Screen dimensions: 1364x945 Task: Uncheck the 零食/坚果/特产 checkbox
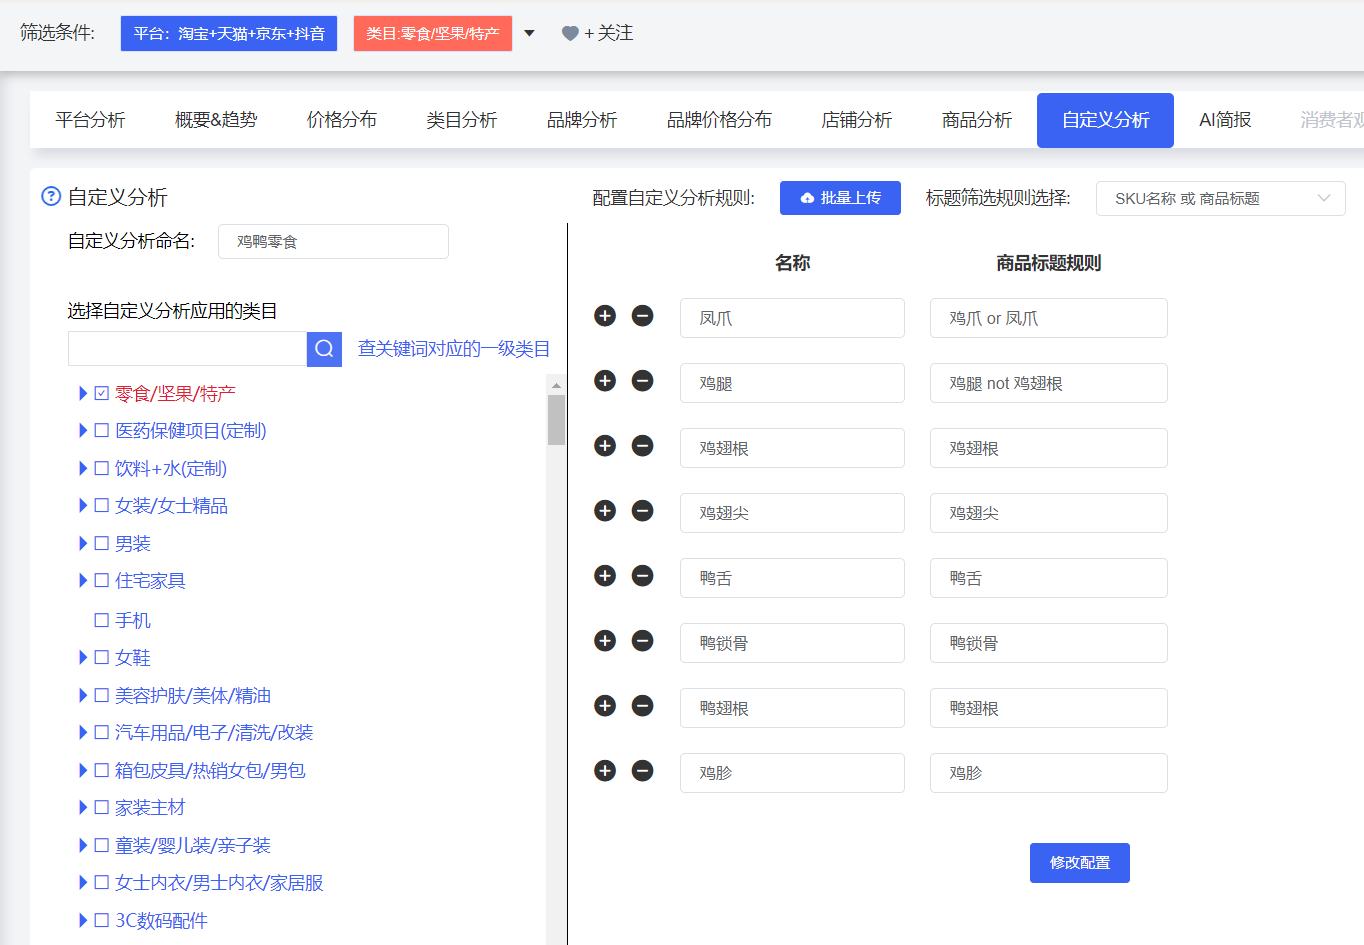[x=102, y=393]
